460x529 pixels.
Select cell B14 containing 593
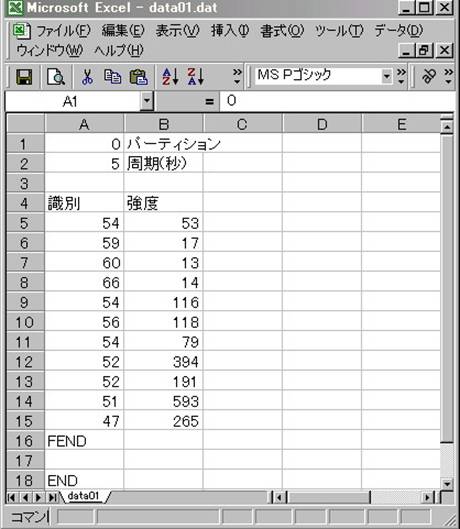[x=163, y=401]
